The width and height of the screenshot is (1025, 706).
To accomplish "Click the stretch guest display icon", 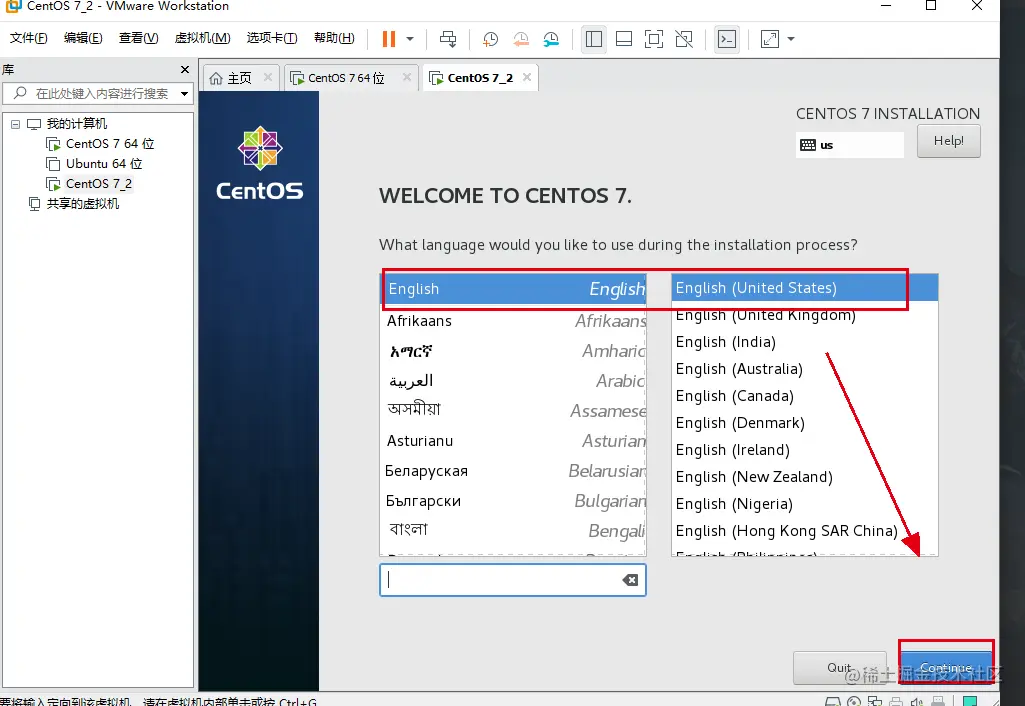I will point(770,39).
